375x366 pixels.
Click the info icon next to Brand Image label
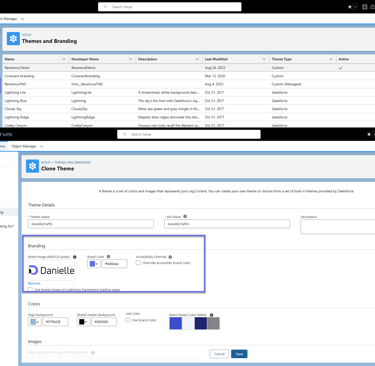point(75,257)
